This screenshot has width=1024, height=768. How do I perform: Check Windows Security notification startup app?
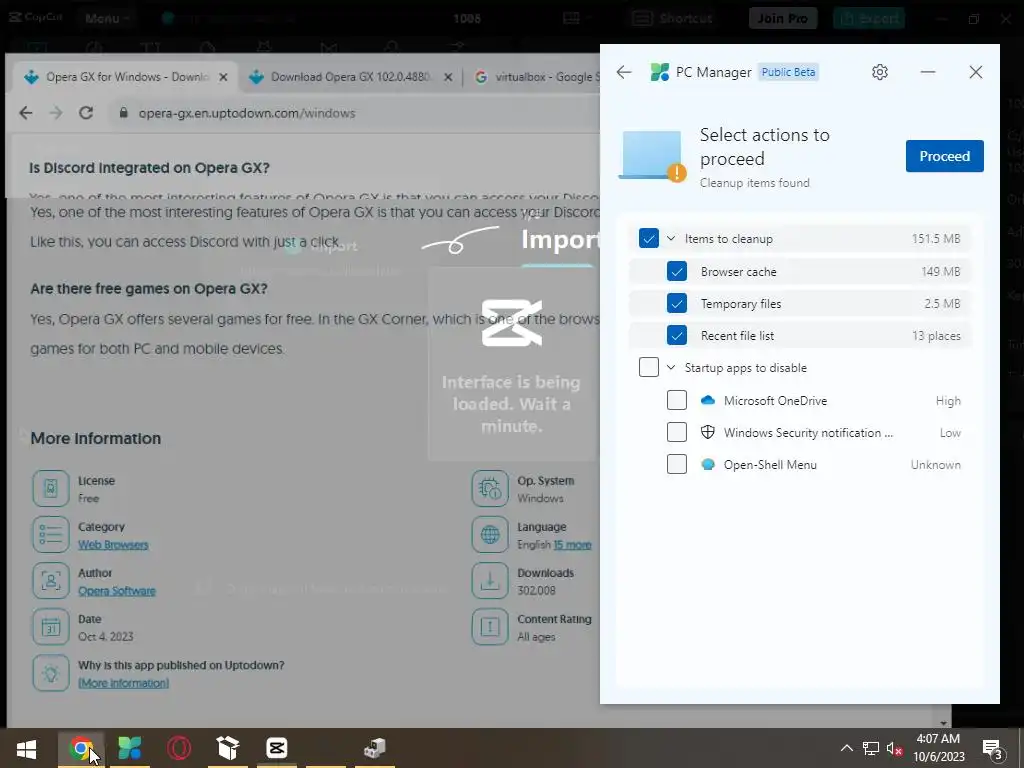coord(677,432)
